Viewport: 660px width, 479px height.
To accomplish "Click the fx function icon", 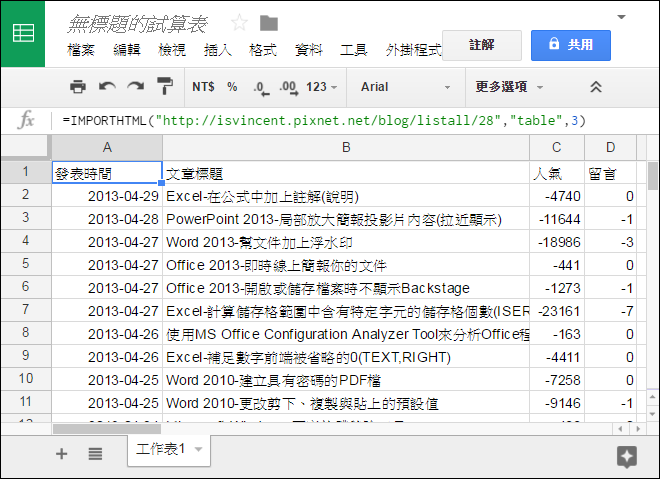I will [26, 120].
